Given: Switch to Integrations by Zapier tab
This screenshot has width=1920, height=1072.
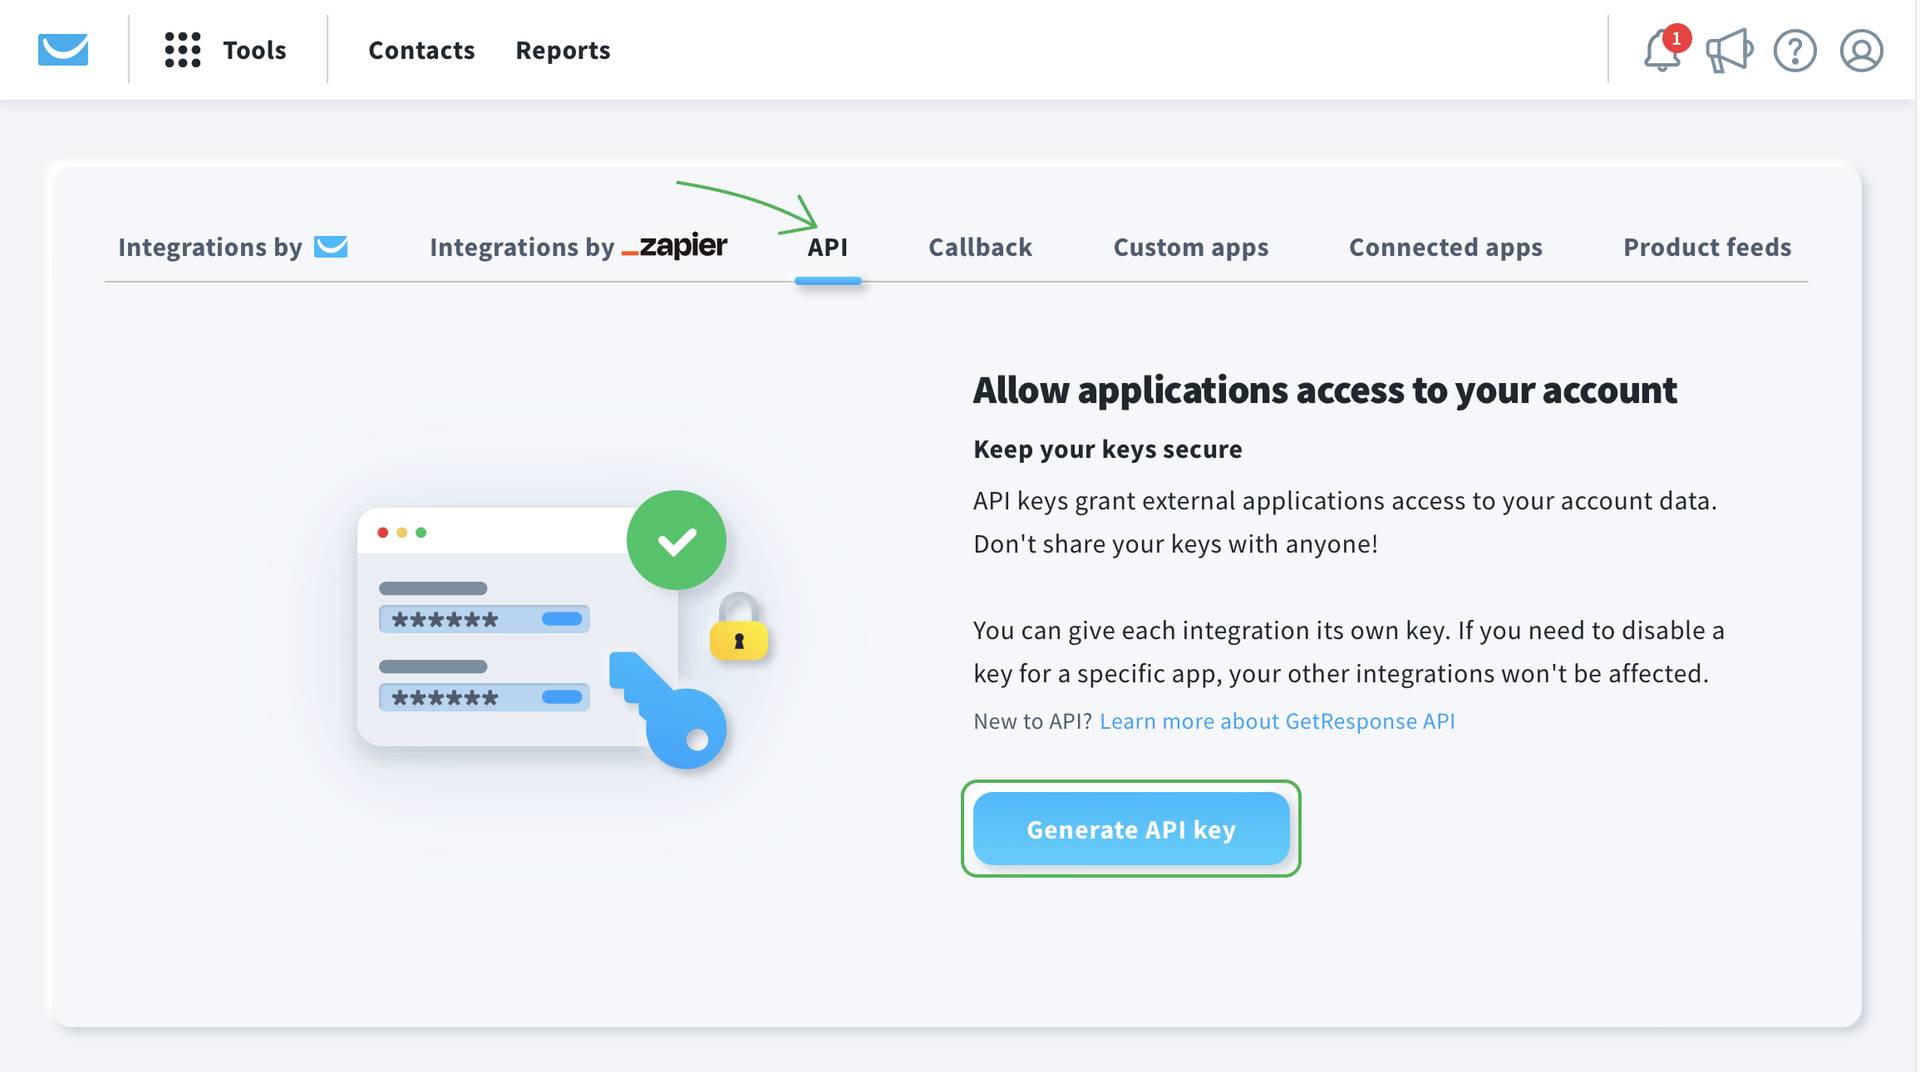Looking at the screenshot, I should coord(578,247).
